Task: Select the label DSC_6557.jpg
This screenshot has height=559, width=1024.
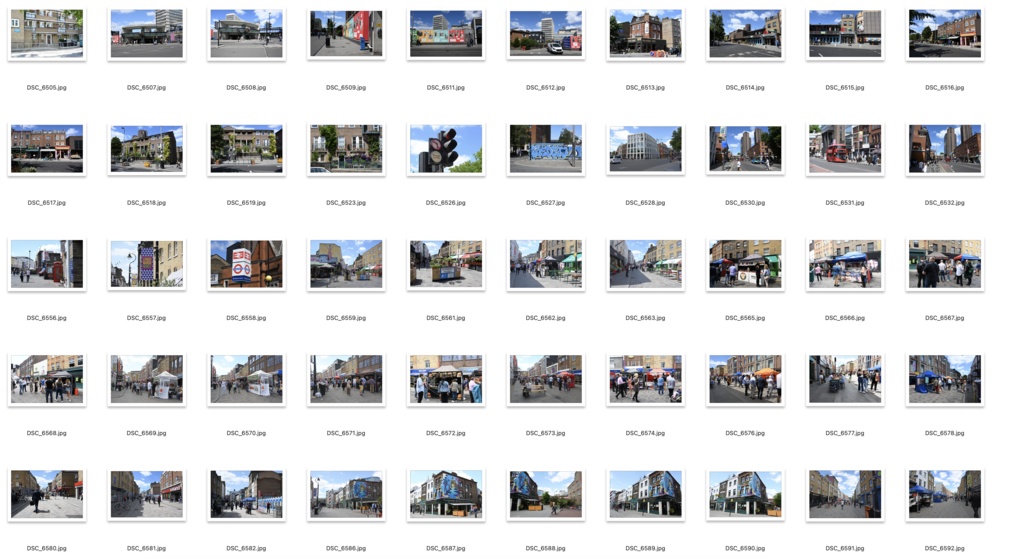Action: point(146,318)
